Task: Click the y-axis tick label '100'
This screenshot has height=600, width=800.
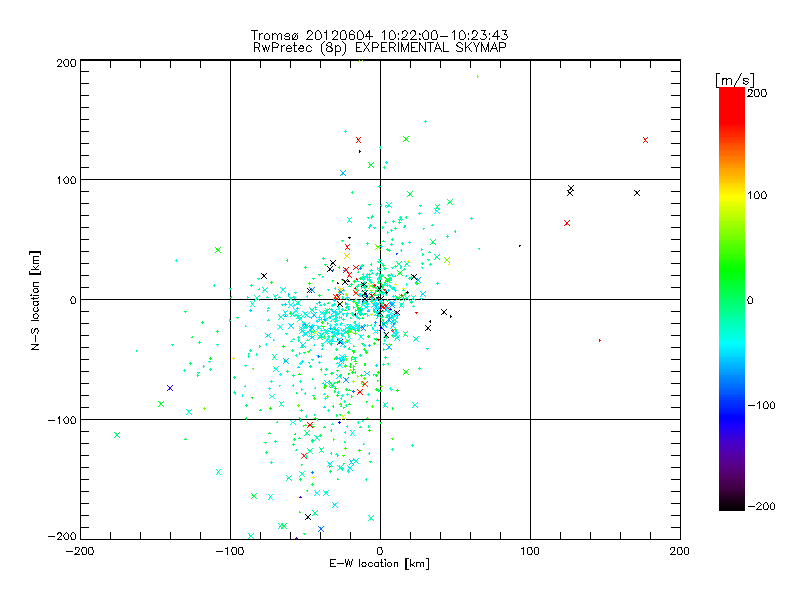Action: coord(66,180)
